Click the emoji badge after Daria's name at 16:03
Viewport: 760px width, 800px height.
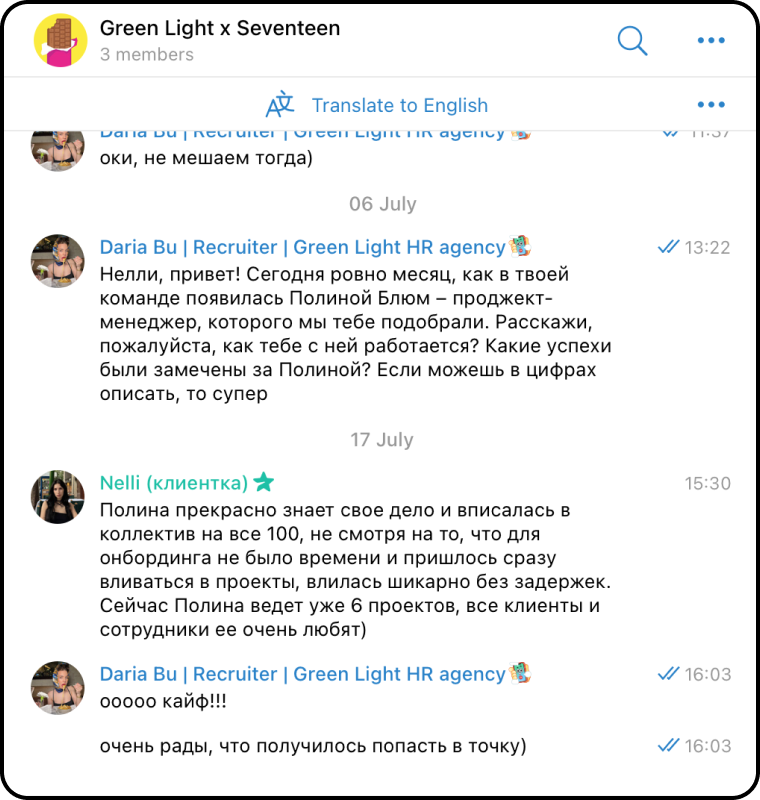click(x=520, y=673)
